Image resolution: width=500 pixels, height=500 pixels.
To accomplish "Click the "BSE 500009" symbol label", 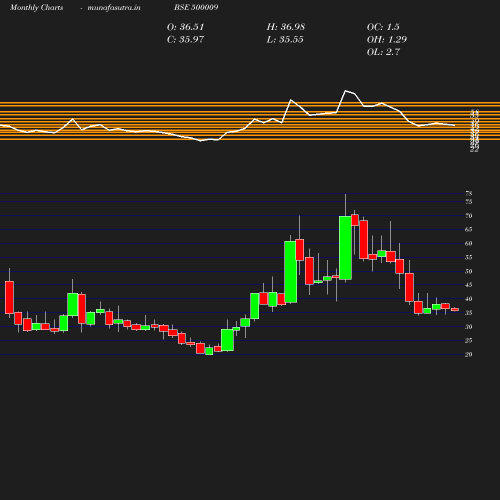I will (x=196, y=7).
